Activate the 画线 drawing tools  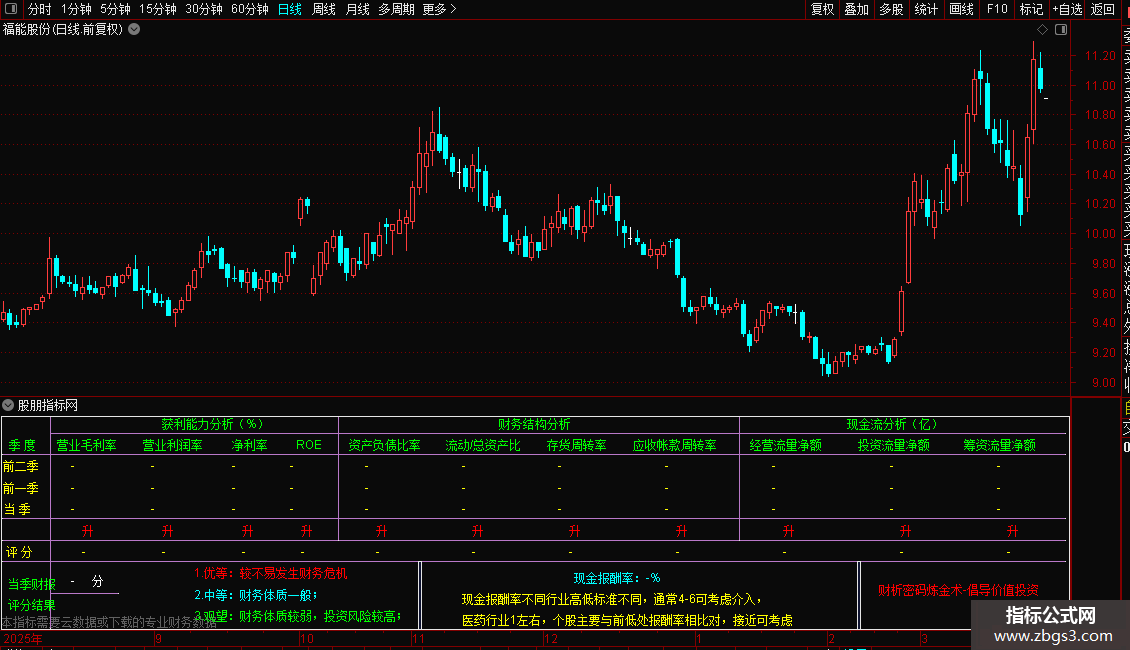pyautogui.click(x=961, y=9)
